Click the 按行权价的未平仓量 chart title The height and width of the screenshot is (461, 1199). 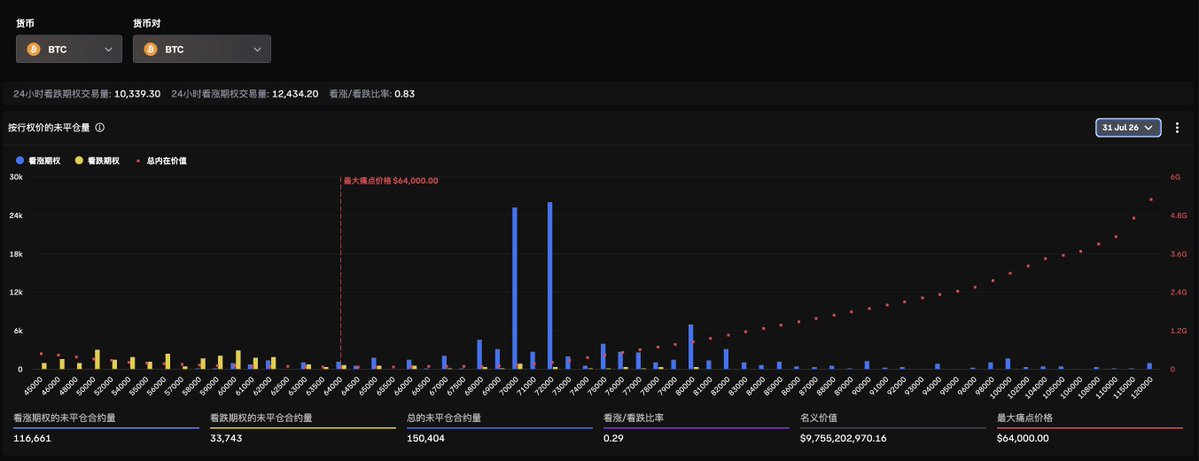[x=49, y=128]
